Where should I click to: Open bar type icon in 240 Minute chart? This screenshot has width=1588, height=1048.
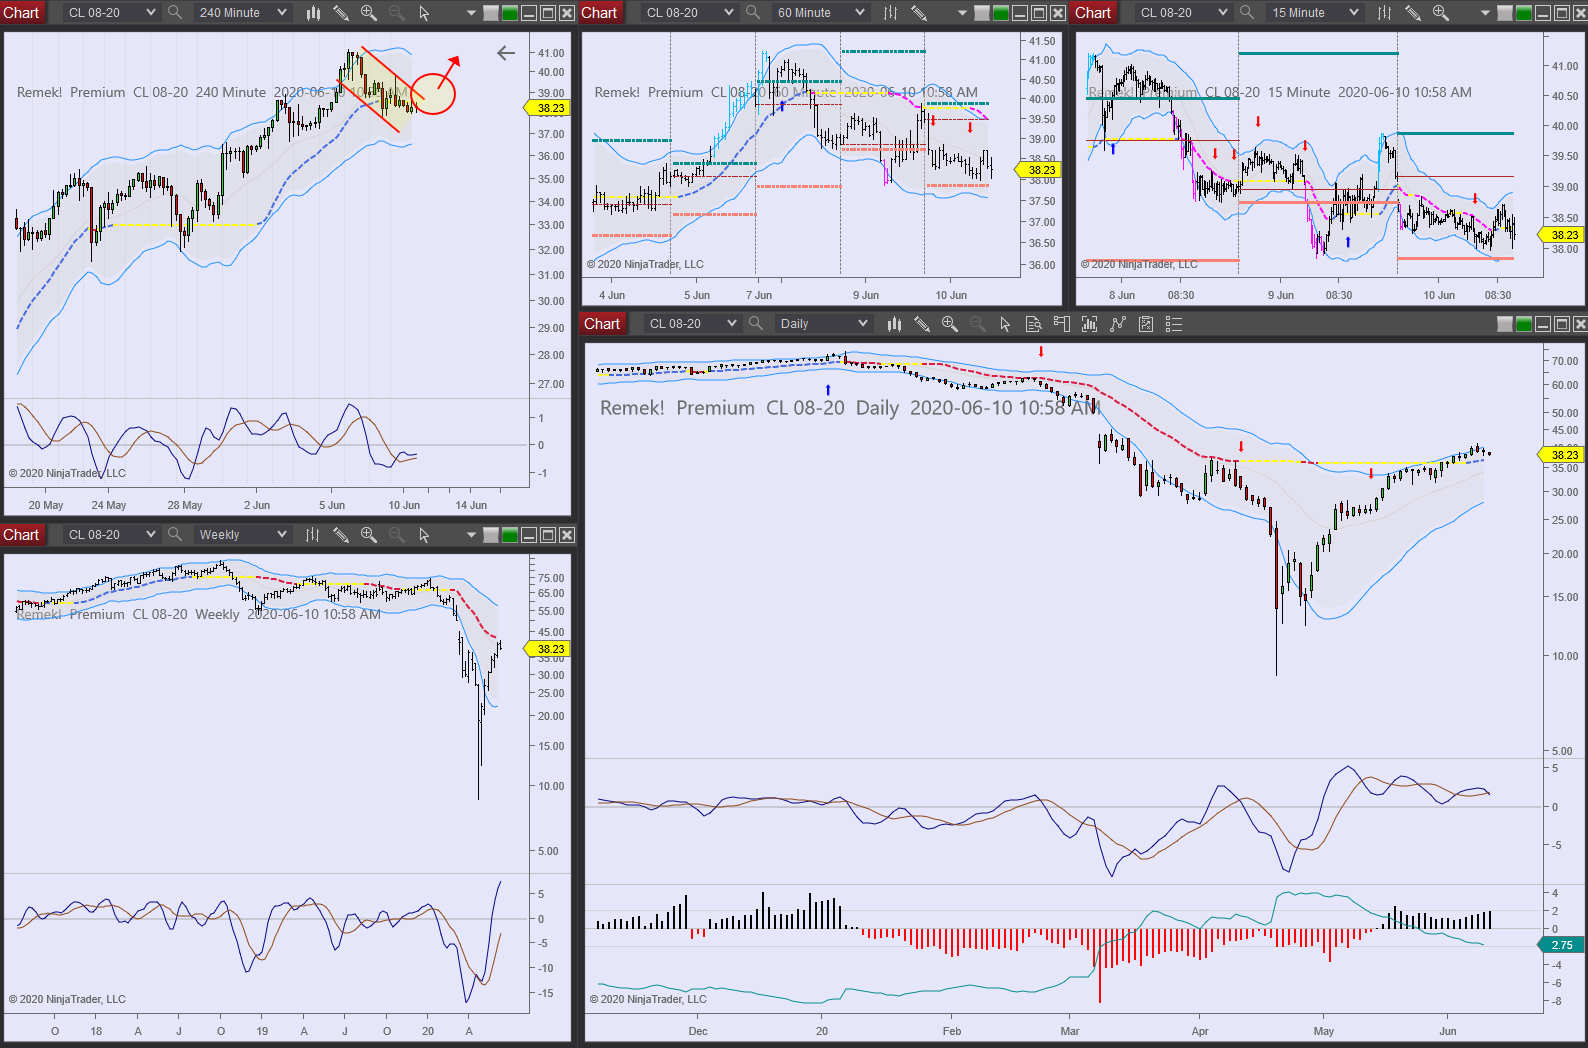[313, 13]
